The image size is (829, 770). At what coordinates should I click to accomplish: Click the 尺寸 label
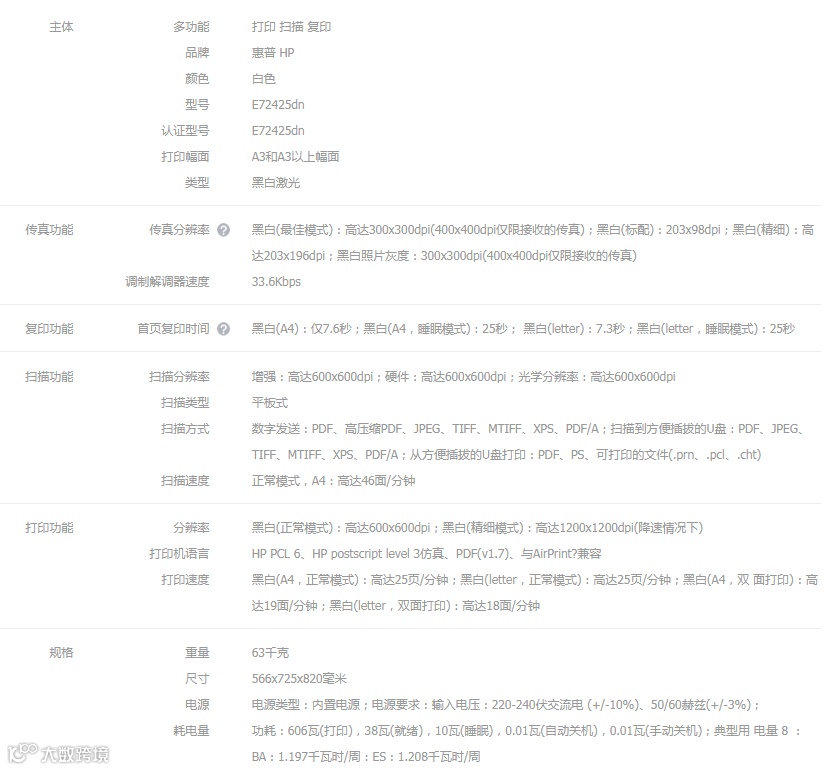197,679
